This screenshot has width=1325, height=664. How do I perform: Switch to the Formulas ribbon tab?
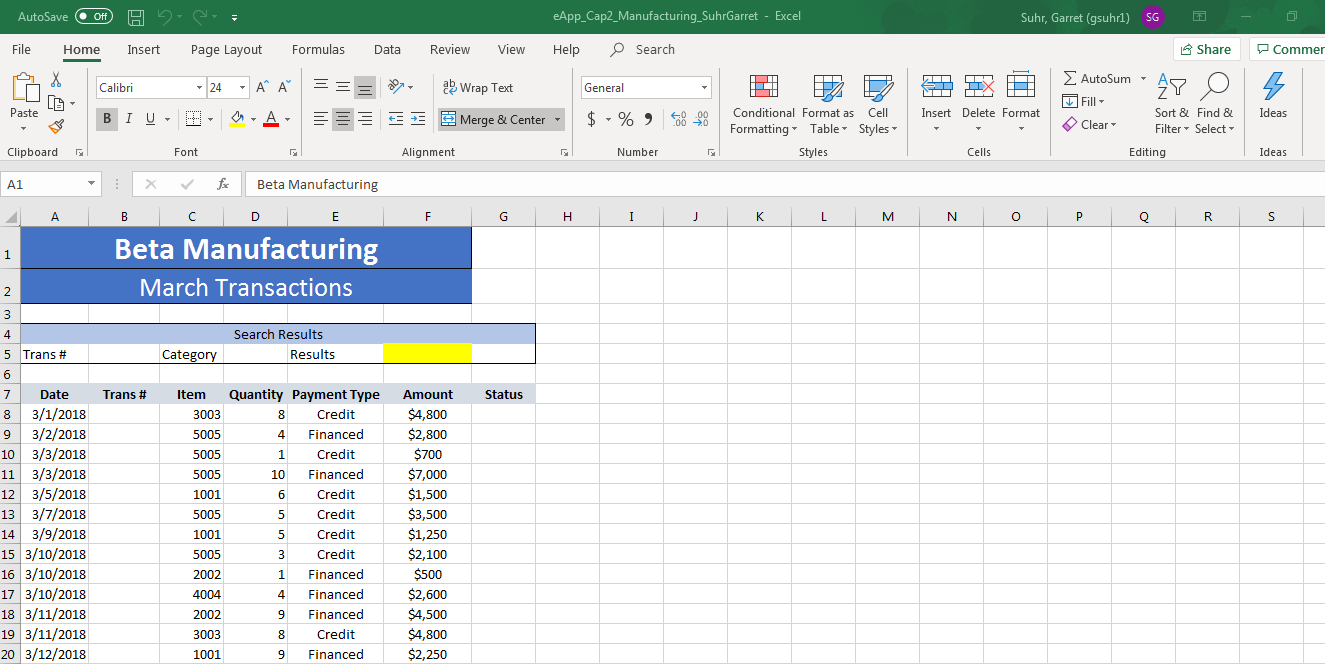click(x=317, y=49)
